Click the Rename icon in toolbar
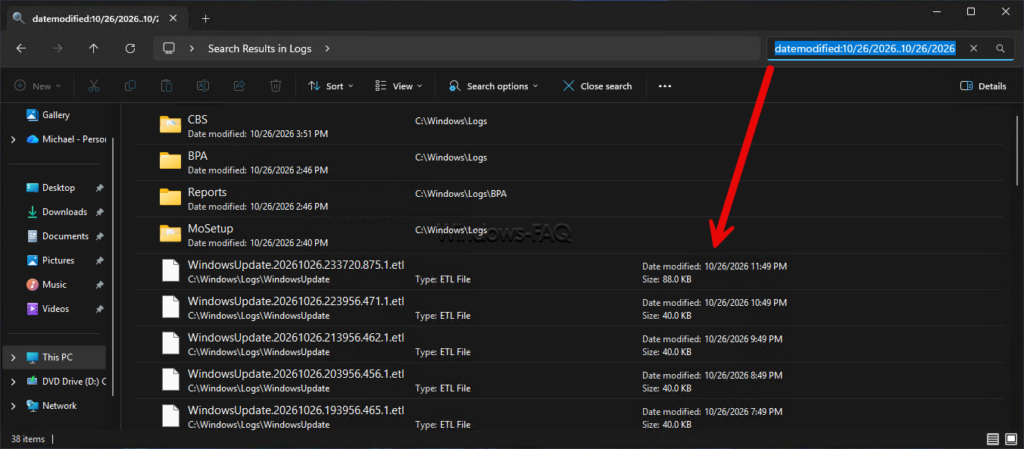Screen dimensions: 1024x449 (202, 85)
